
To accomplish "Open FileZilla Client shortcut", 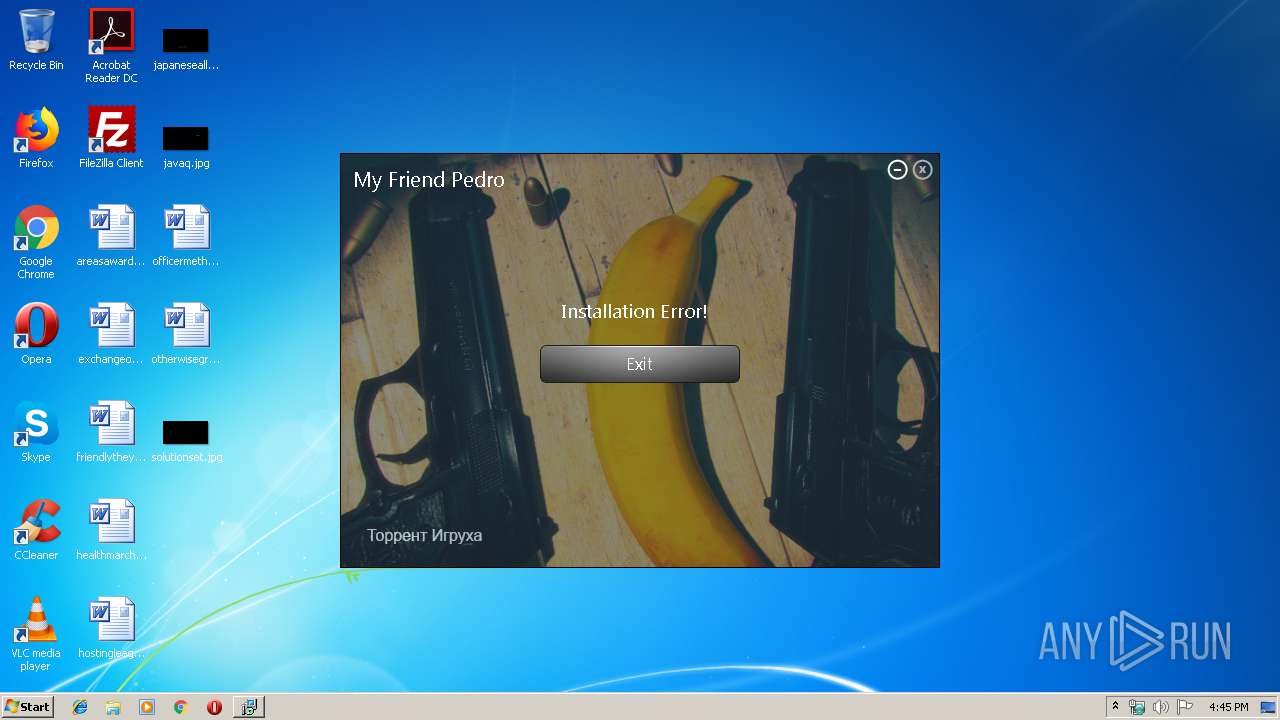I will point(111,138).
